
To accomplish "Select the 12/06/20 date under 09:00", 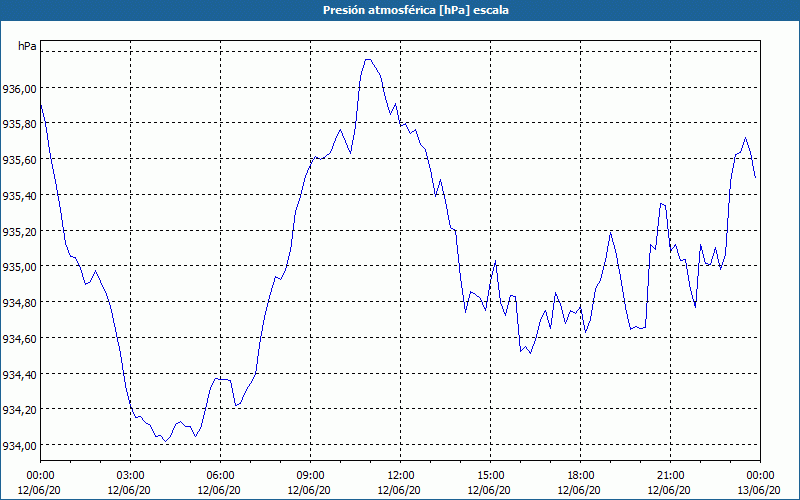I will [309, 490].
